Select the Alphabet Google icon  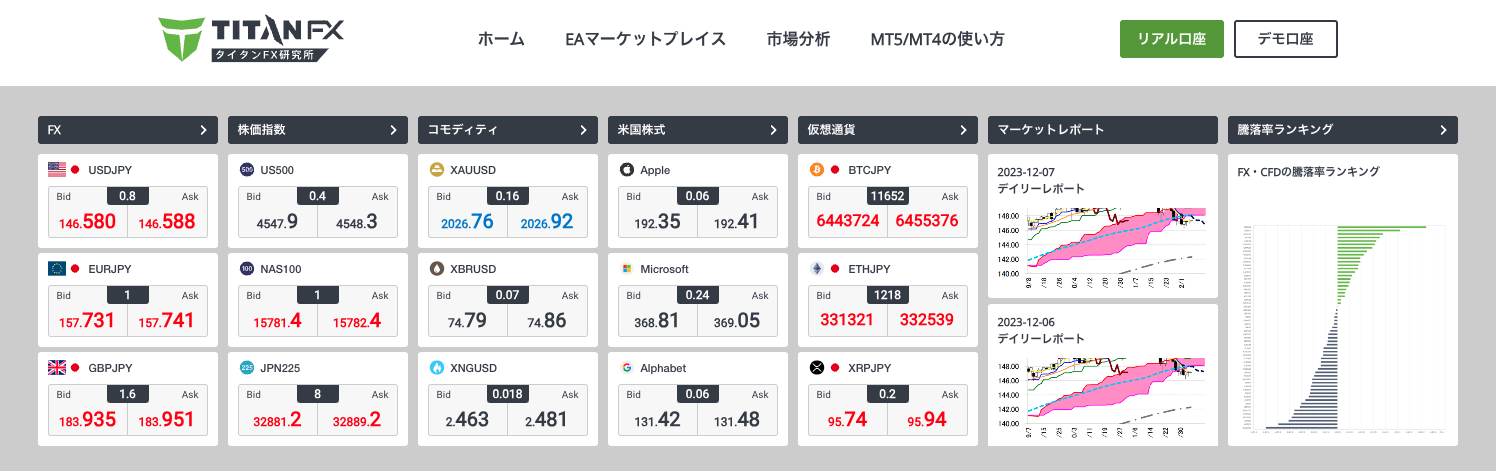click(627, 368)
